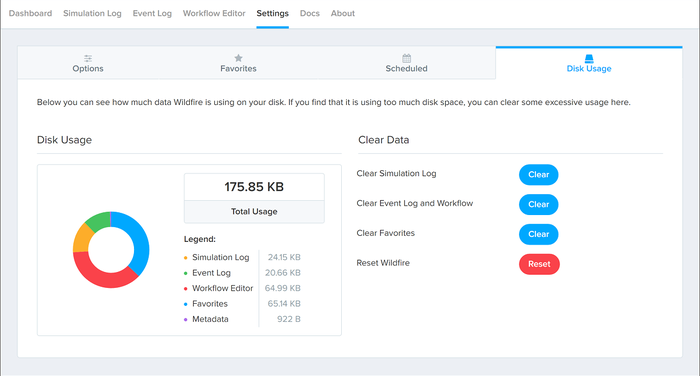700x376 pixels.
Task: Click the 64.99 KB value
Action: (x=283, y=288)
